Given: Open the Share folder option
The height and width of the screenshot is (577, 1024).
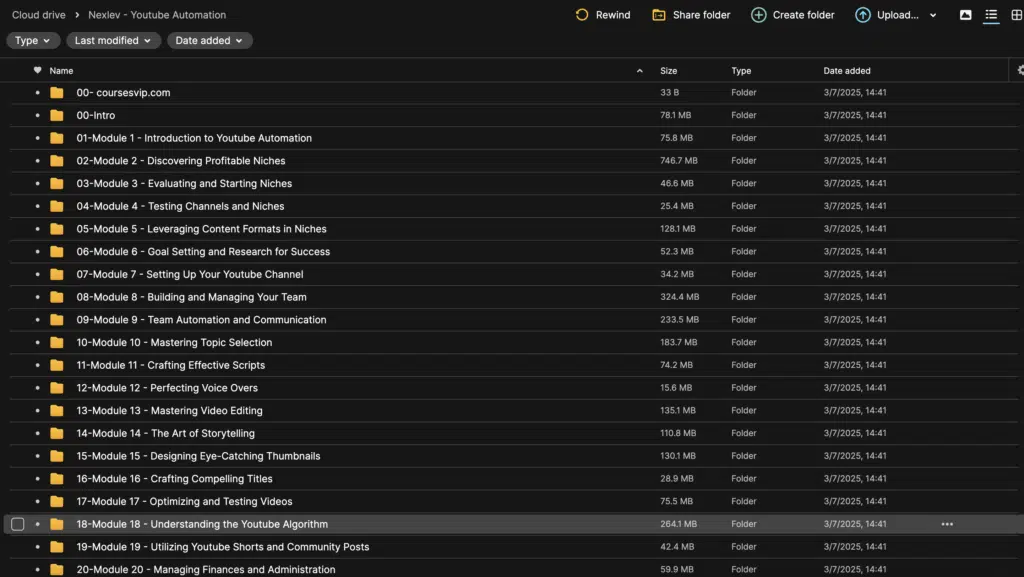Looking at the screenshot, I should click(x=691, y=14).
